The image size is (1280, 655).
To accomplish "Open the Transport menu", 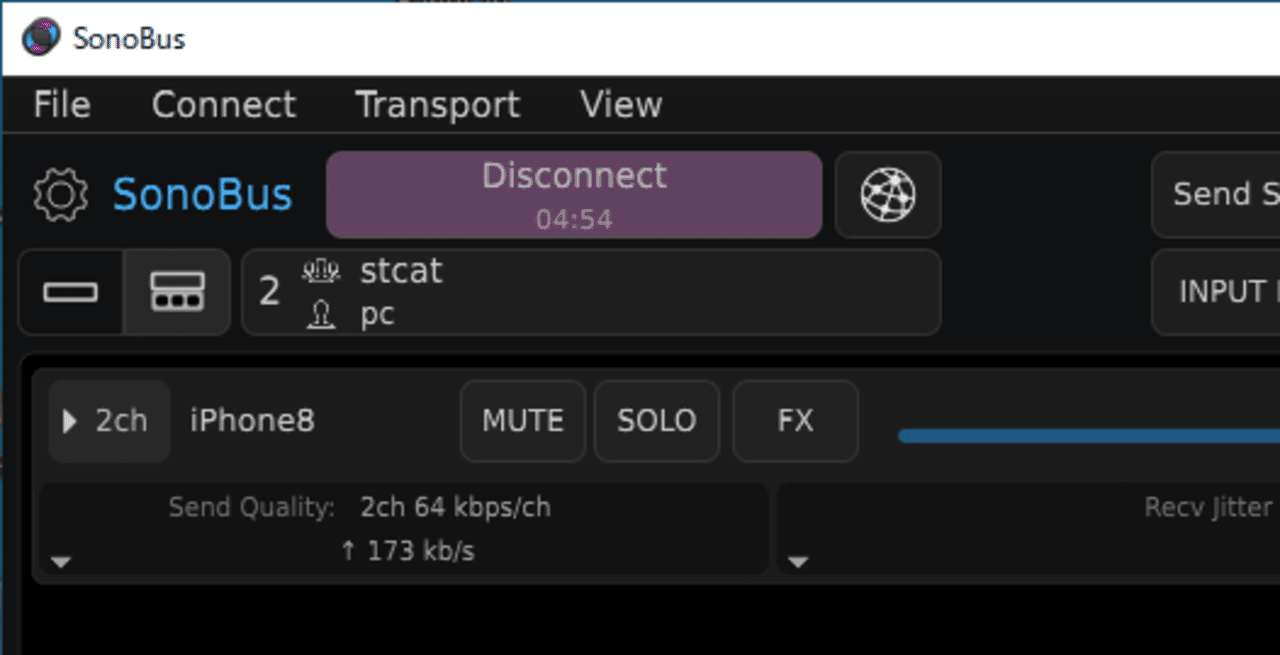I will click(437, 105).
